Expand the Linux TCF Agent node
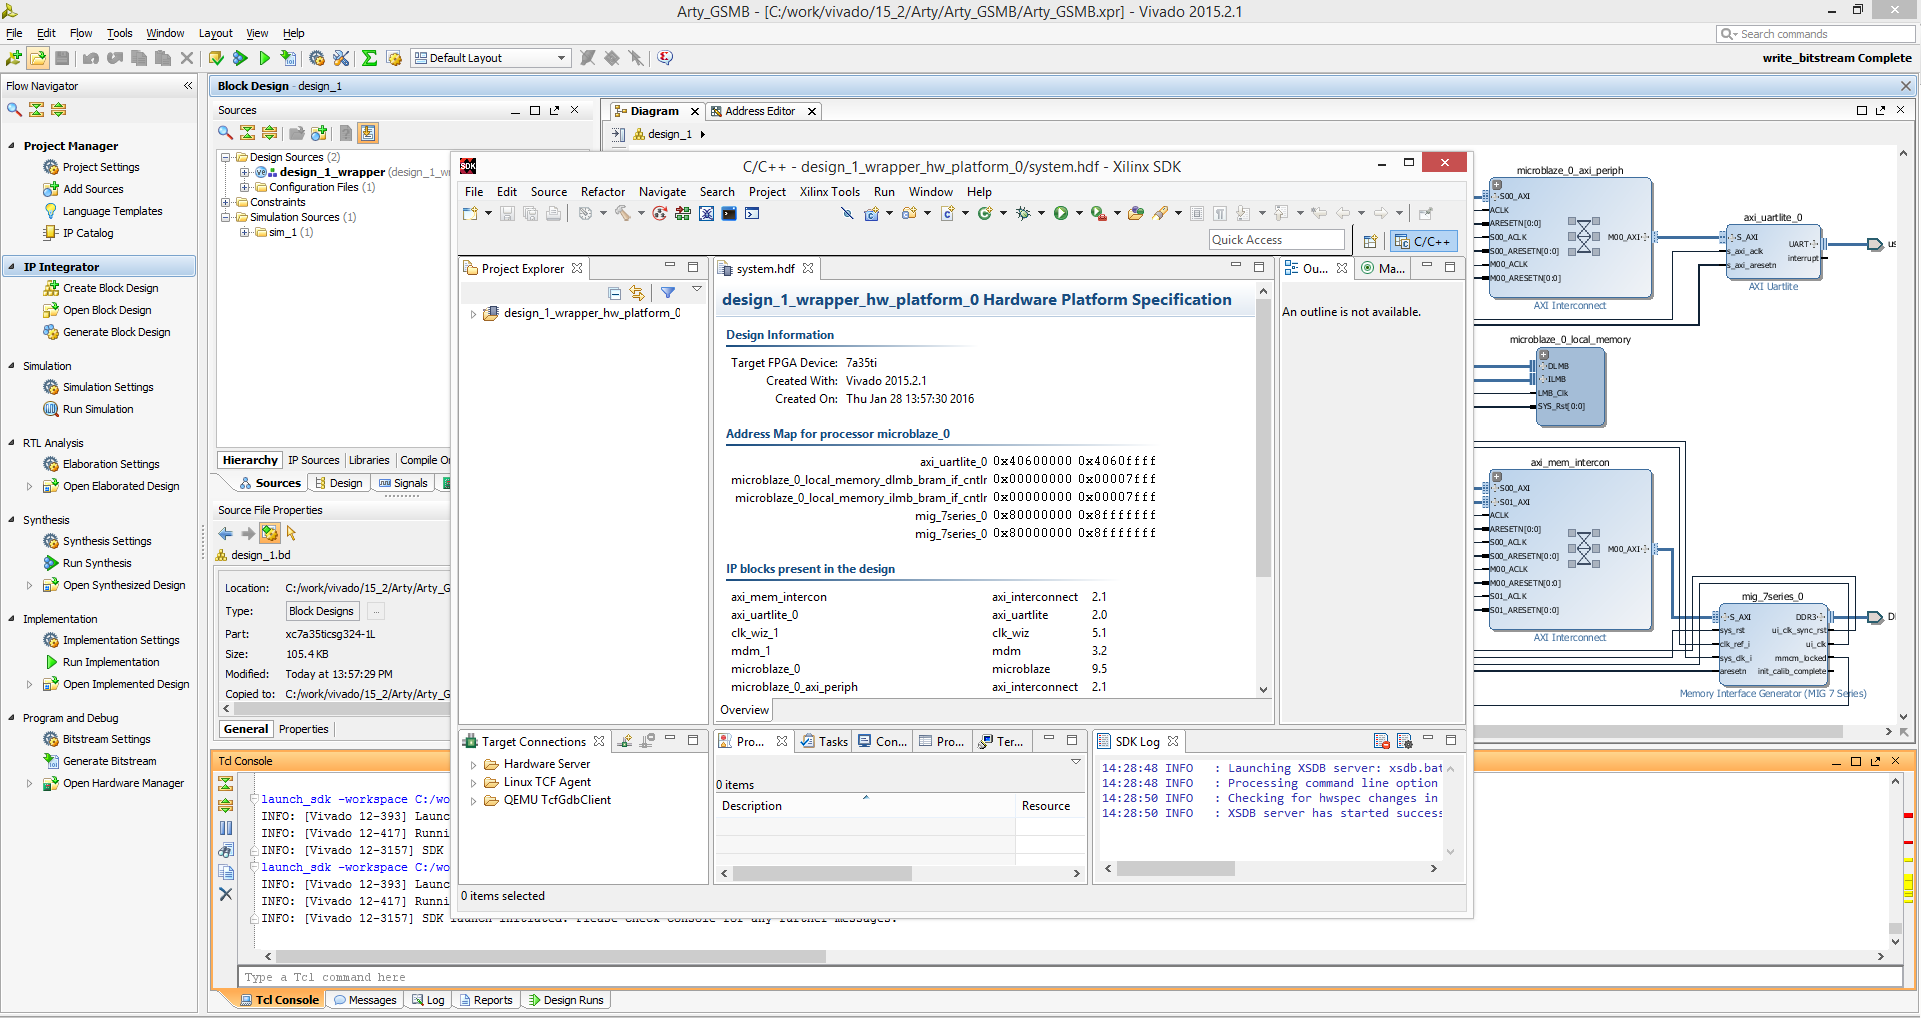The image size is (1921, 1018). [474, 782]
